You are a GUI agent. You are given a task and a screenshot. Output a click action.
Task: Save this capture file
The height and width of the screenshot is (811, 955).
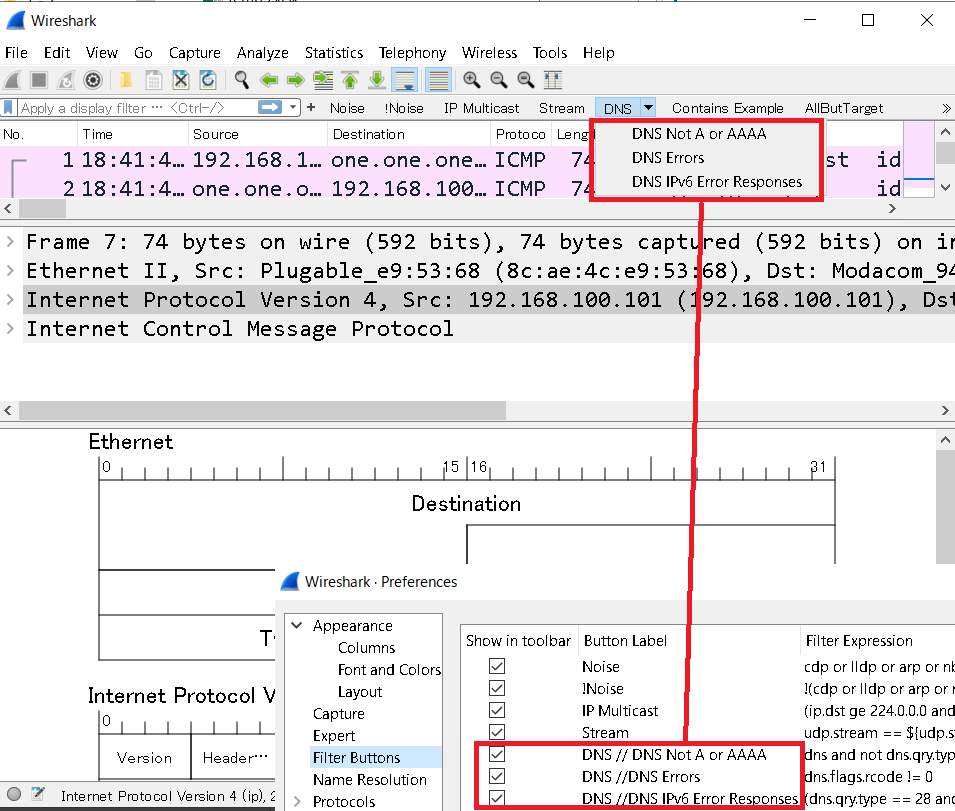click(x=153, y=80)
